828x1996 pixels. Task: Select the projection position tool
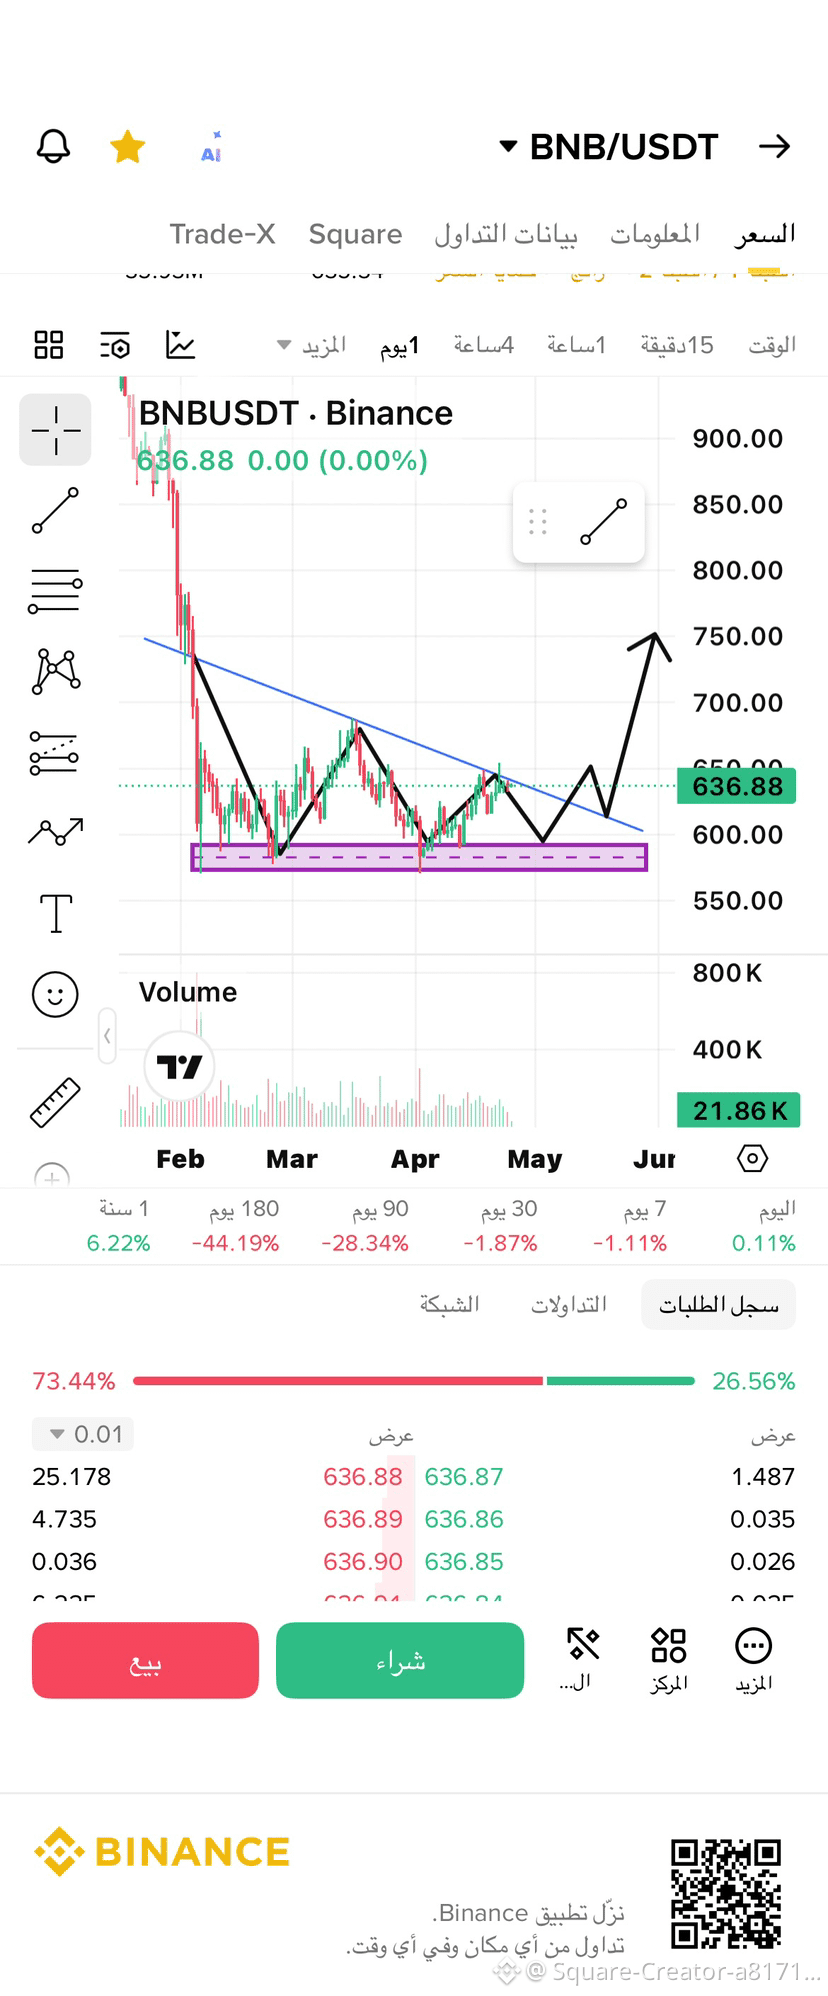point(54,753)
